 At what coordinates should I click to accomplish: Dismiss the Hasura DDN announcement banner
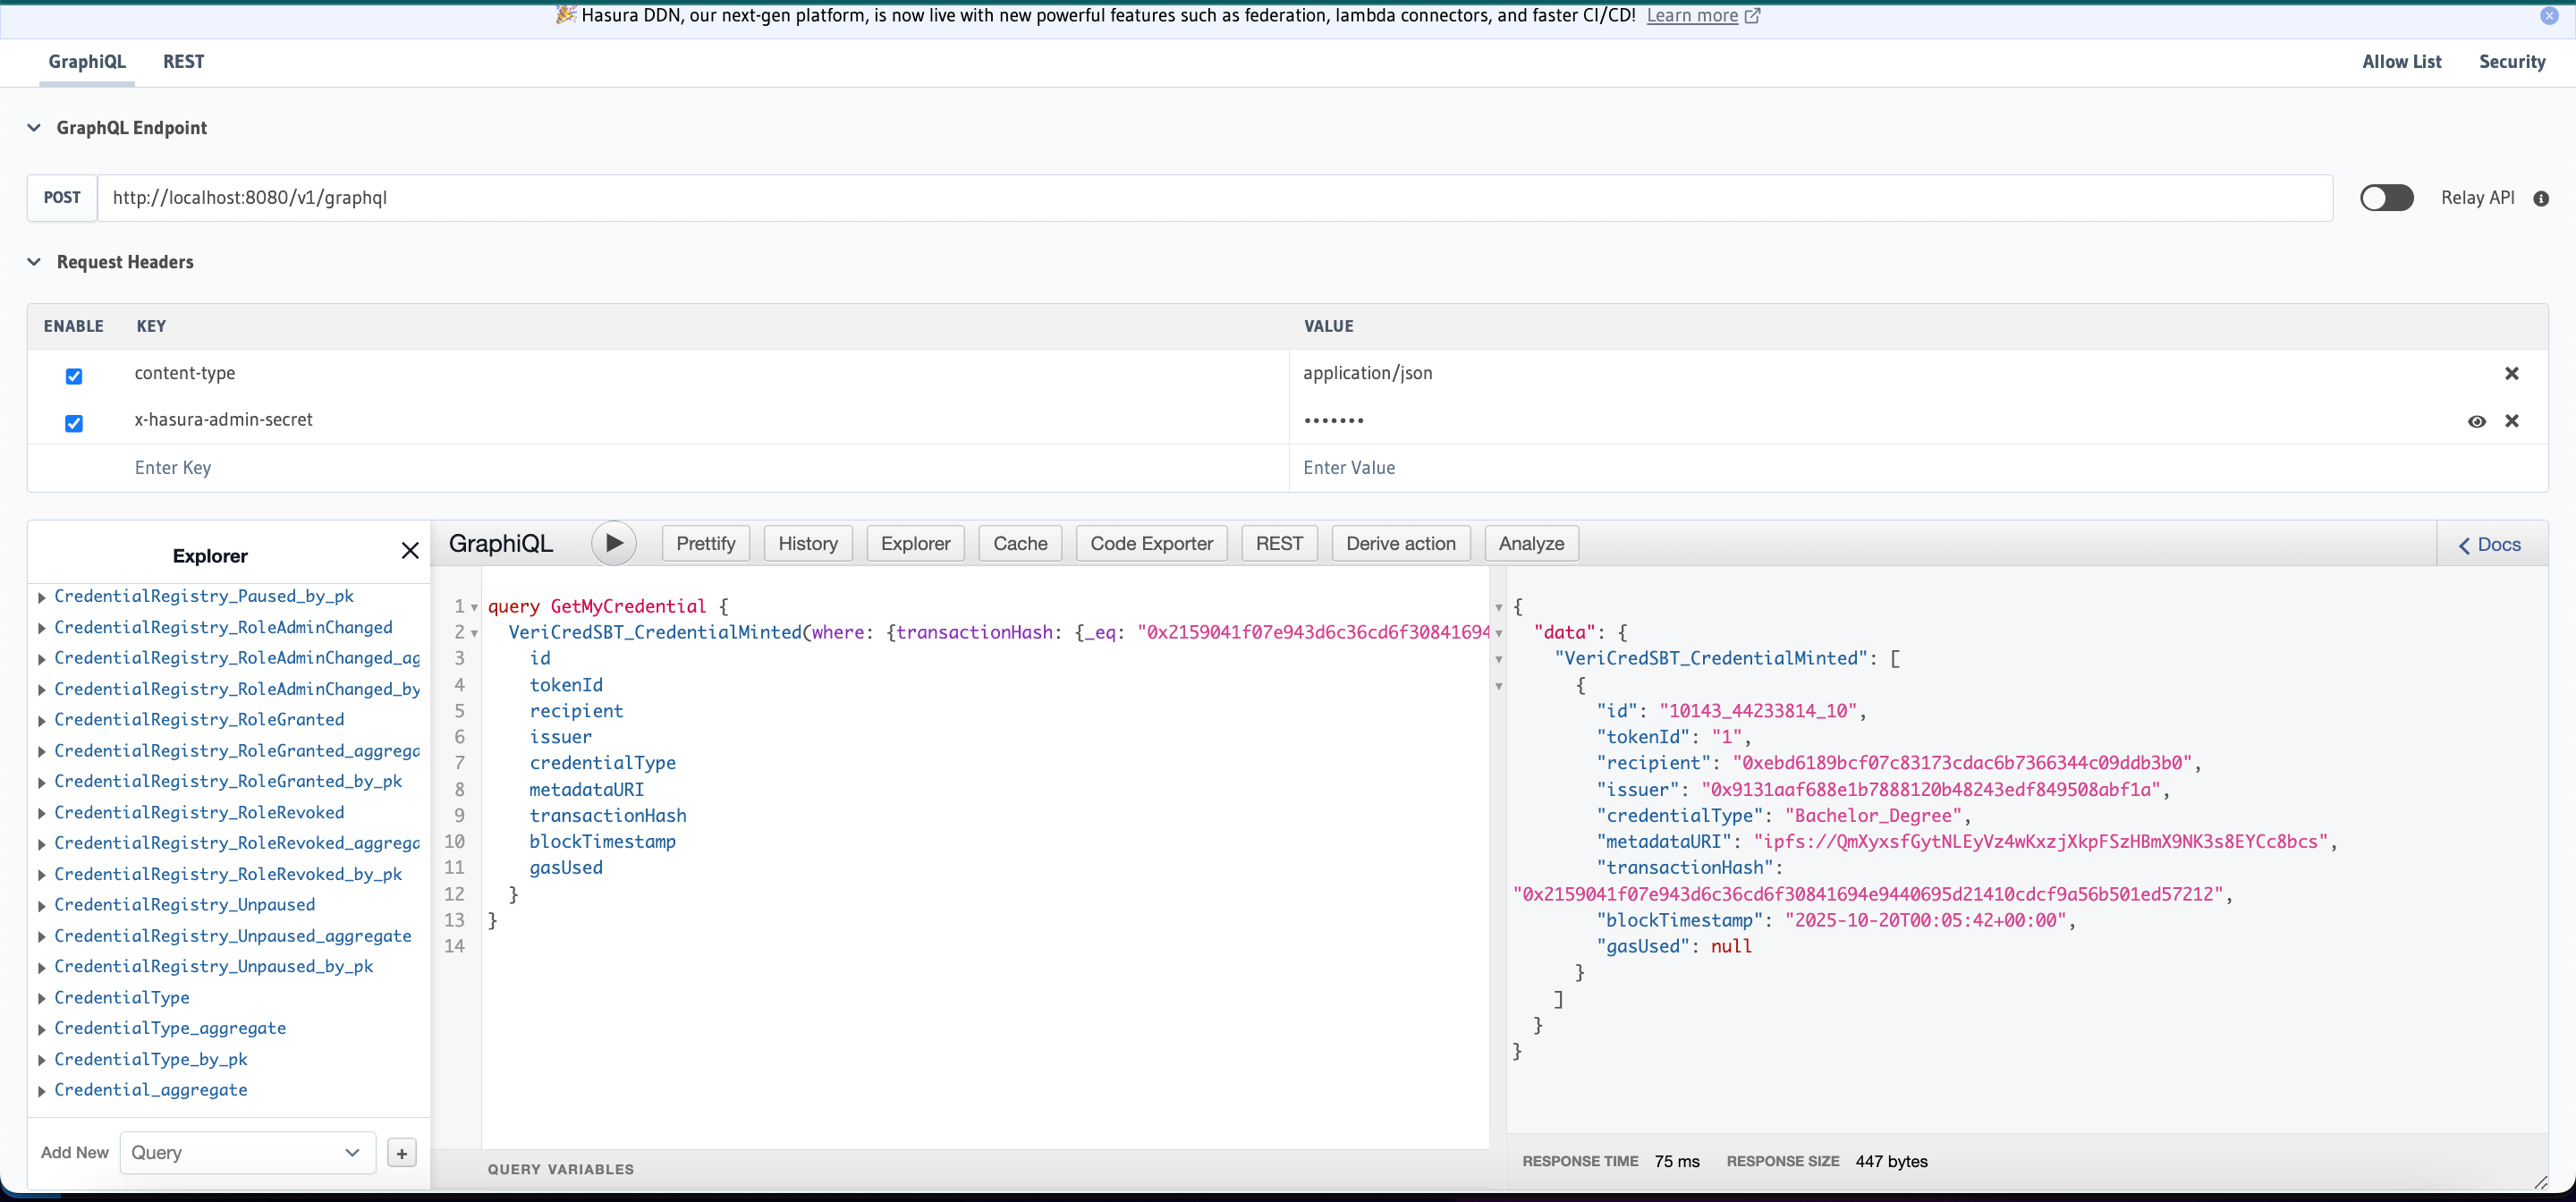click(2549, 15)
